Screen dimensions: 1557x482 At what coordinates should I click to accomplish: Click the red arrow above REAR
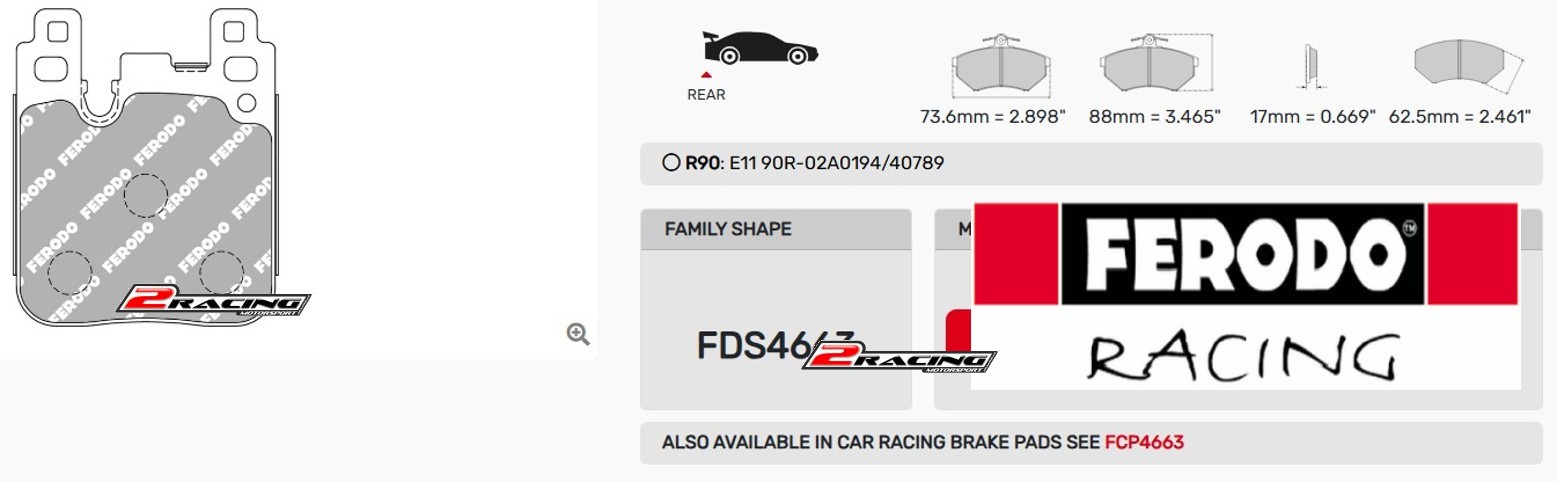click(706, 74)
